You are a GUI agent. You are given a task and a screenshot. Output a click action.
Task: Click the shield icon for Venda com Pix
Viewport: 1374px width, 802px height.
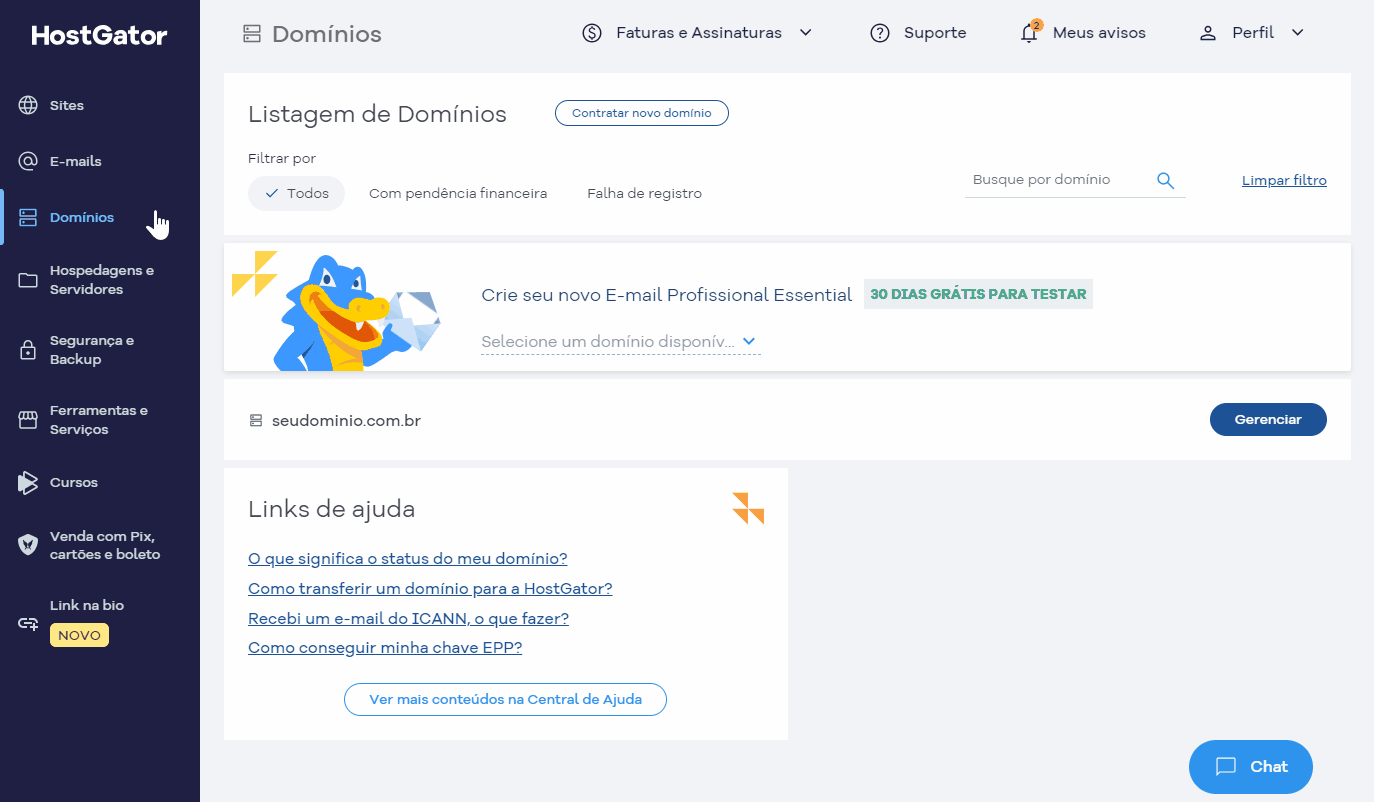(x=28, y=545)
